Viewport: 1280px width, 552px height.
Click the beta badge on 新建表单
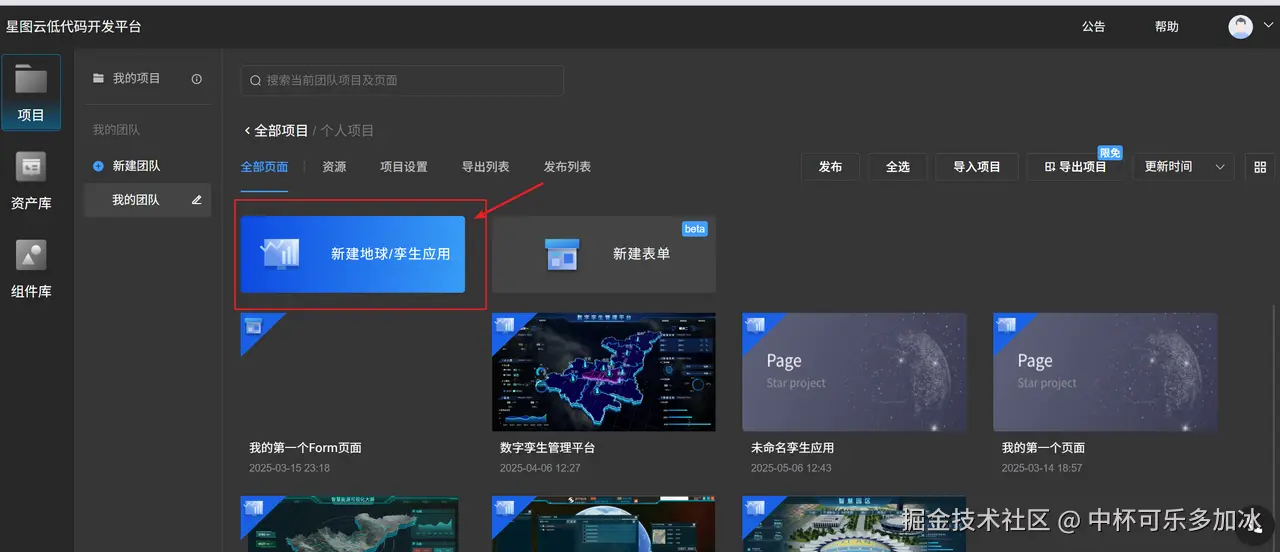pyautogui.click(x=694, y=229)
